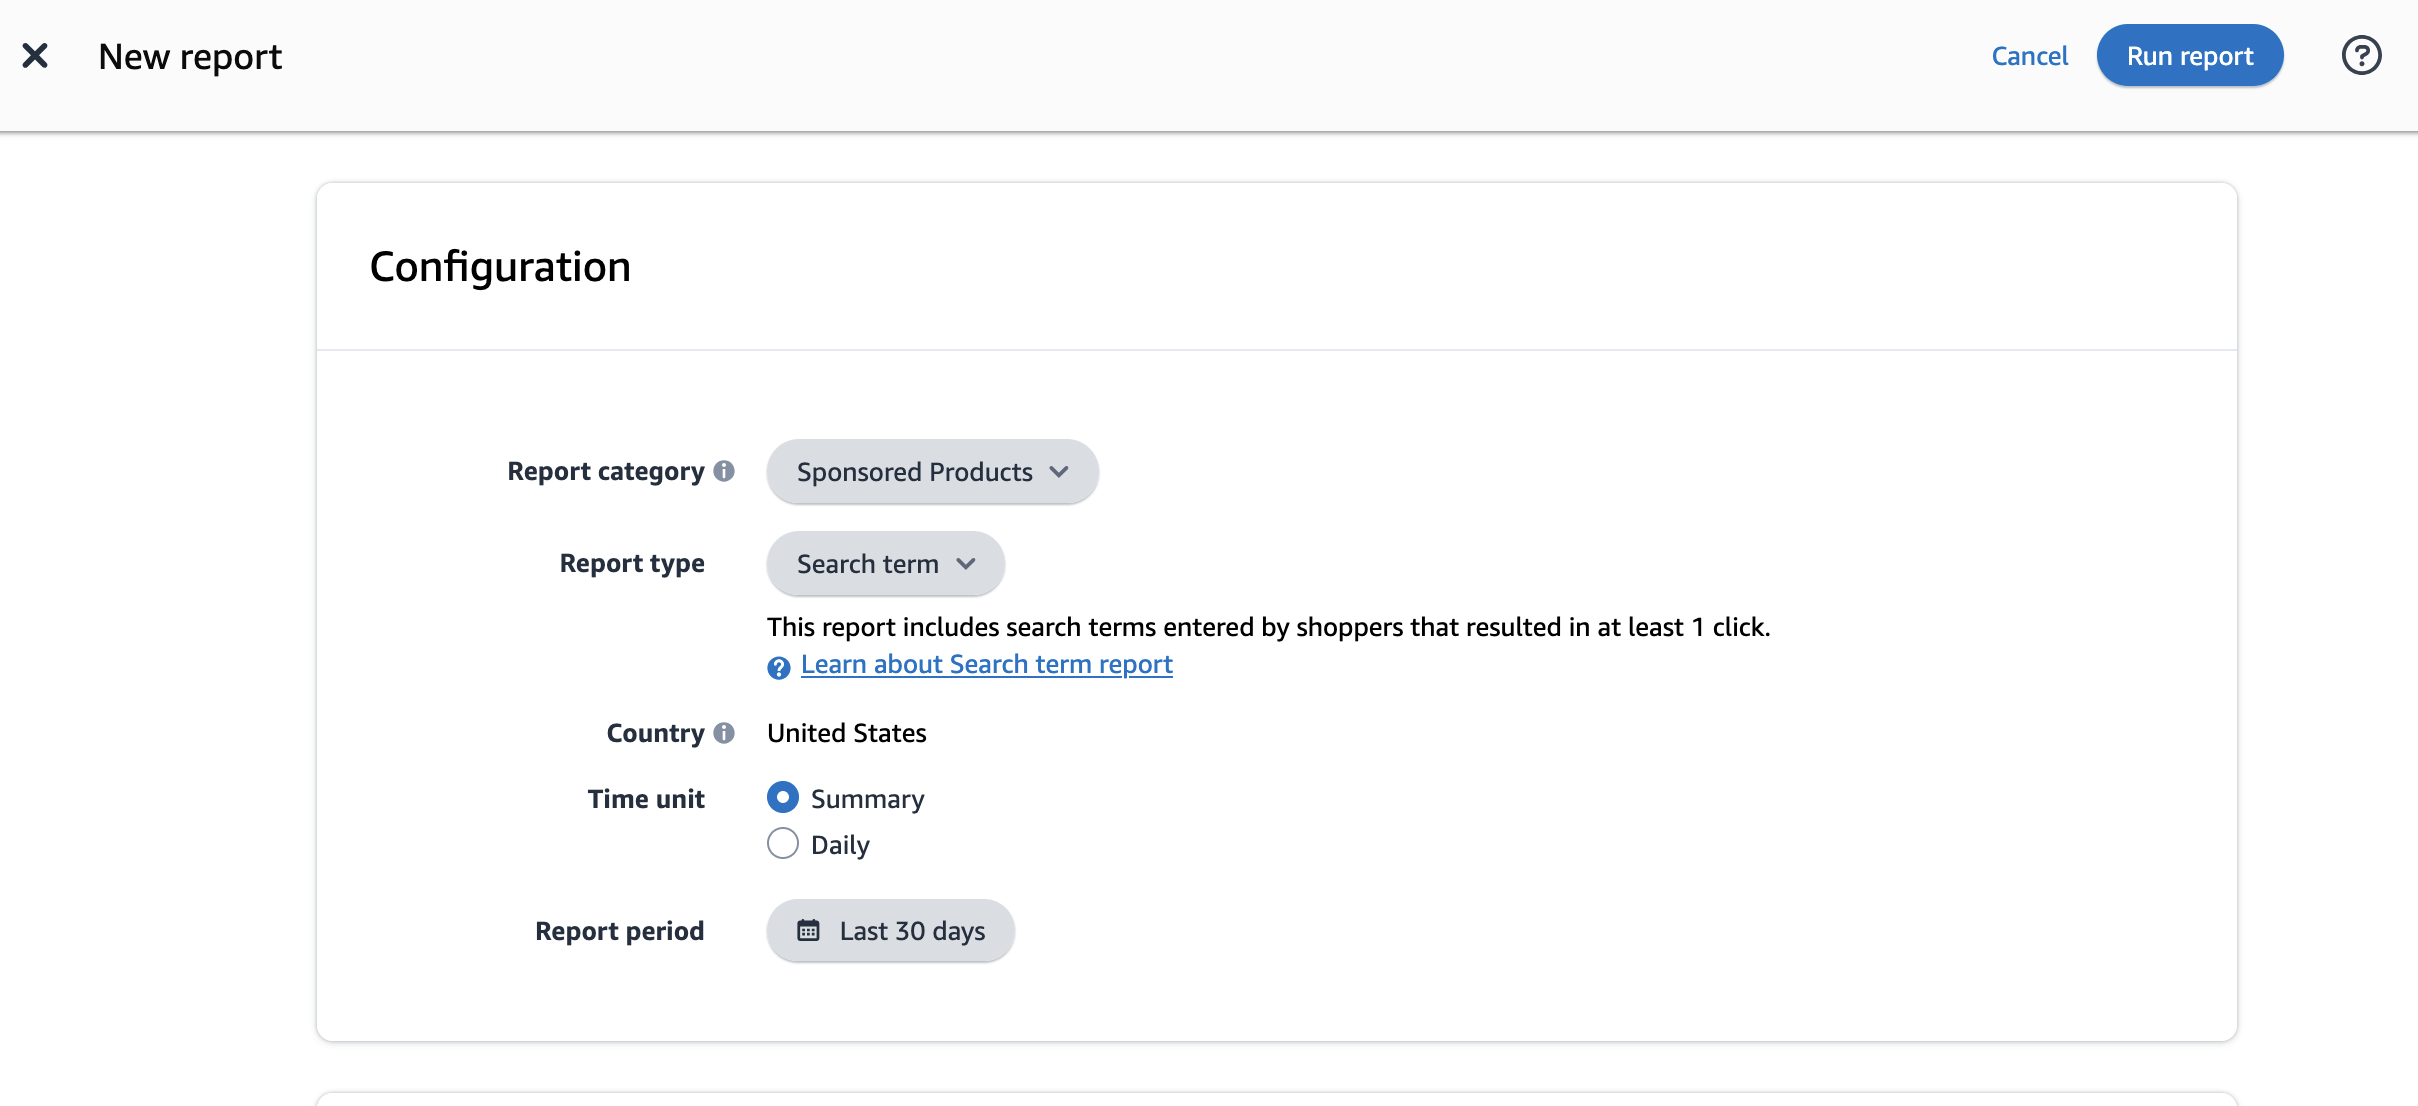The height and width of the screenshot is (1106, 2418).
Task: Click the Run report button icon
Action: 2190,56
